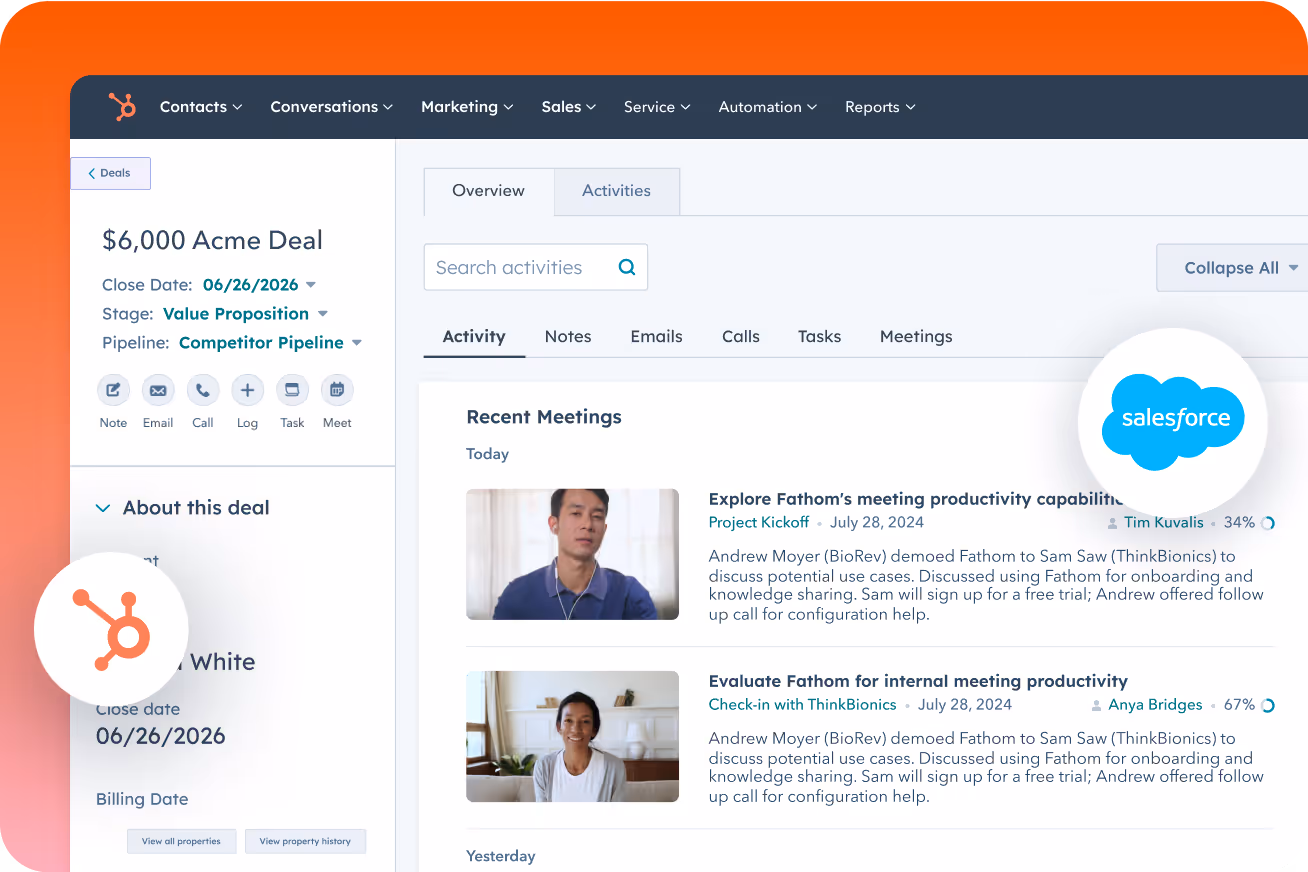Click View property history button
This screenshot has width=1308, height=872.
(x=305, y=841)
